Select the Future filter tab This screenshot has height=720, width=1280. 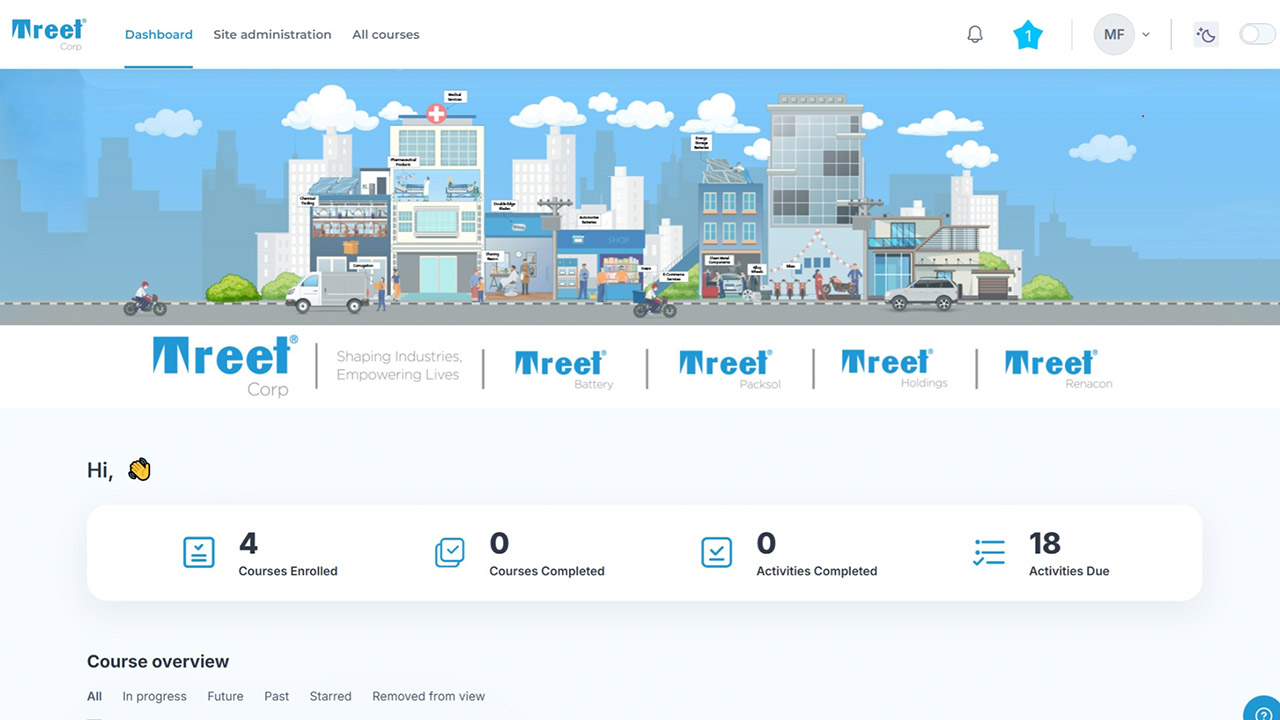(x=225, y=696)
